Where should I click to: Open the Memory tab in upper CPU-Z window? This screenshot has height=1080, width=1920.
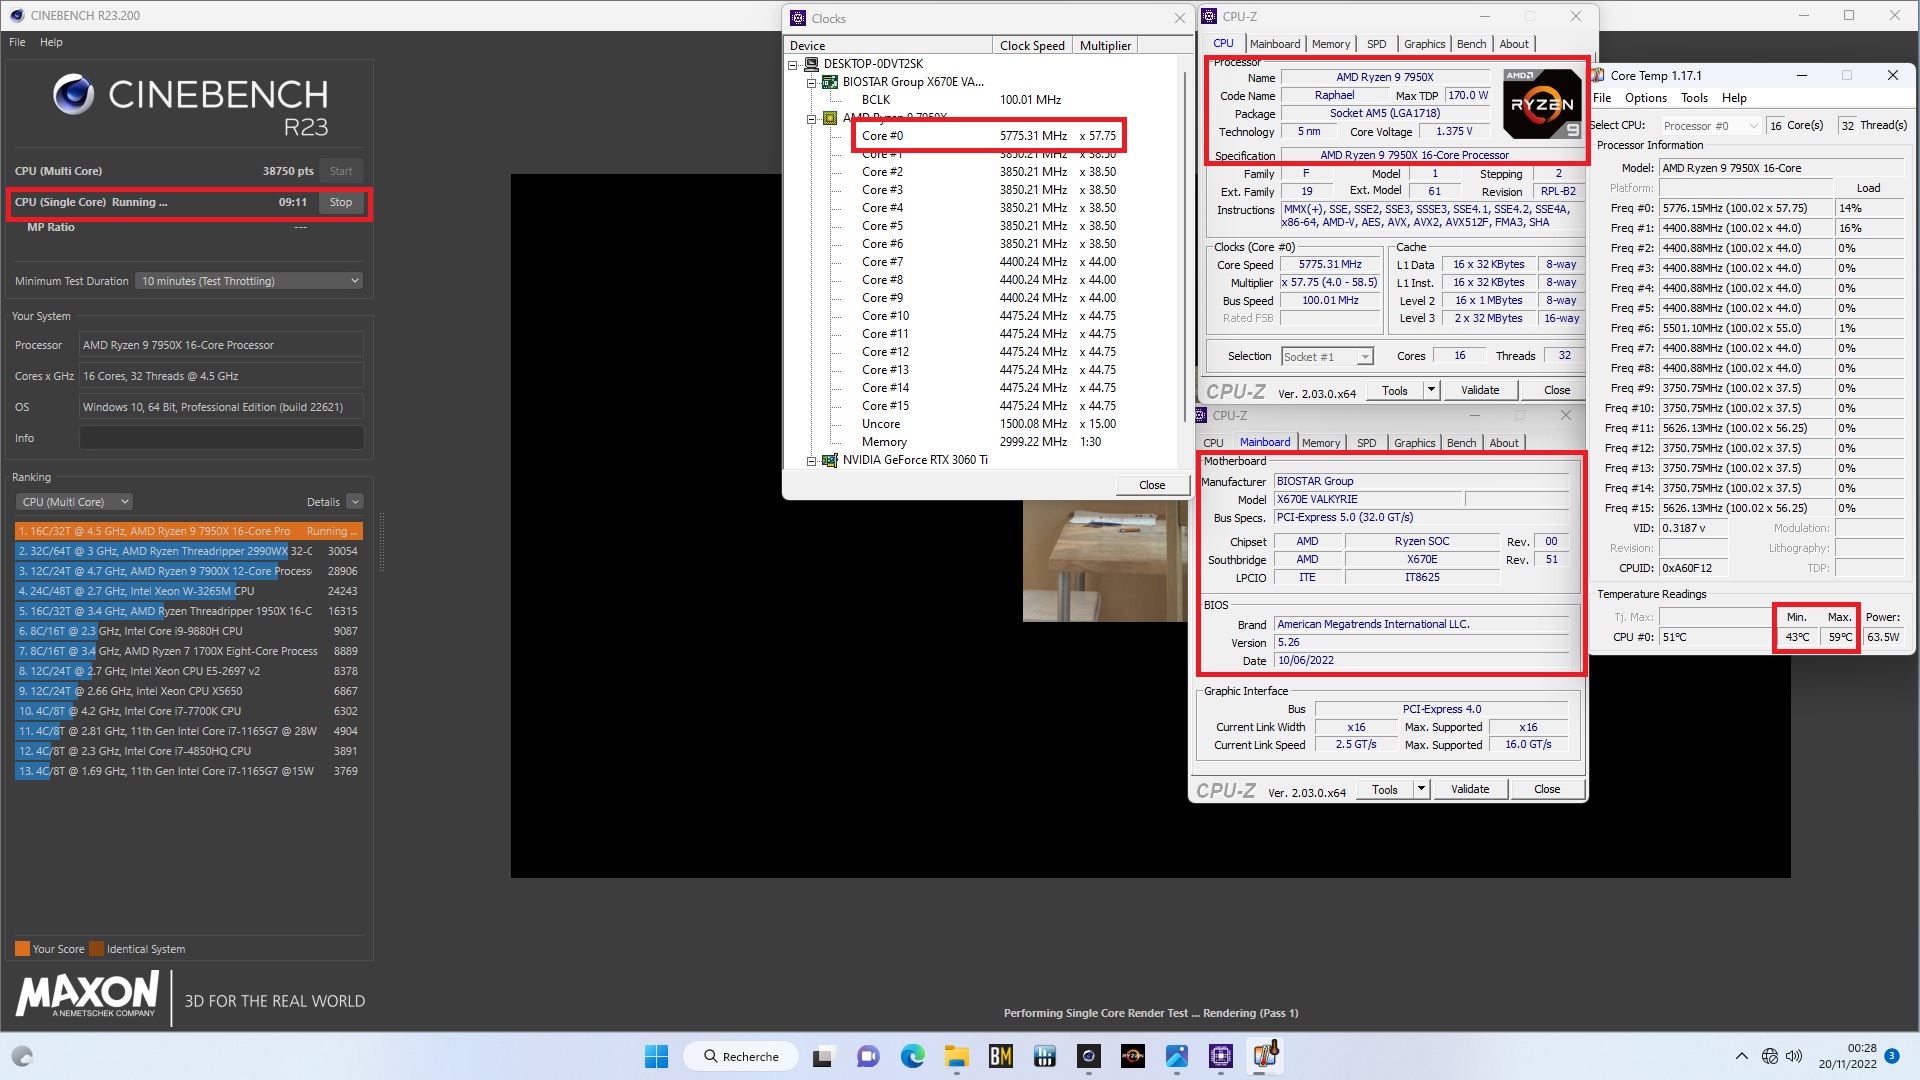[1330, 44]
